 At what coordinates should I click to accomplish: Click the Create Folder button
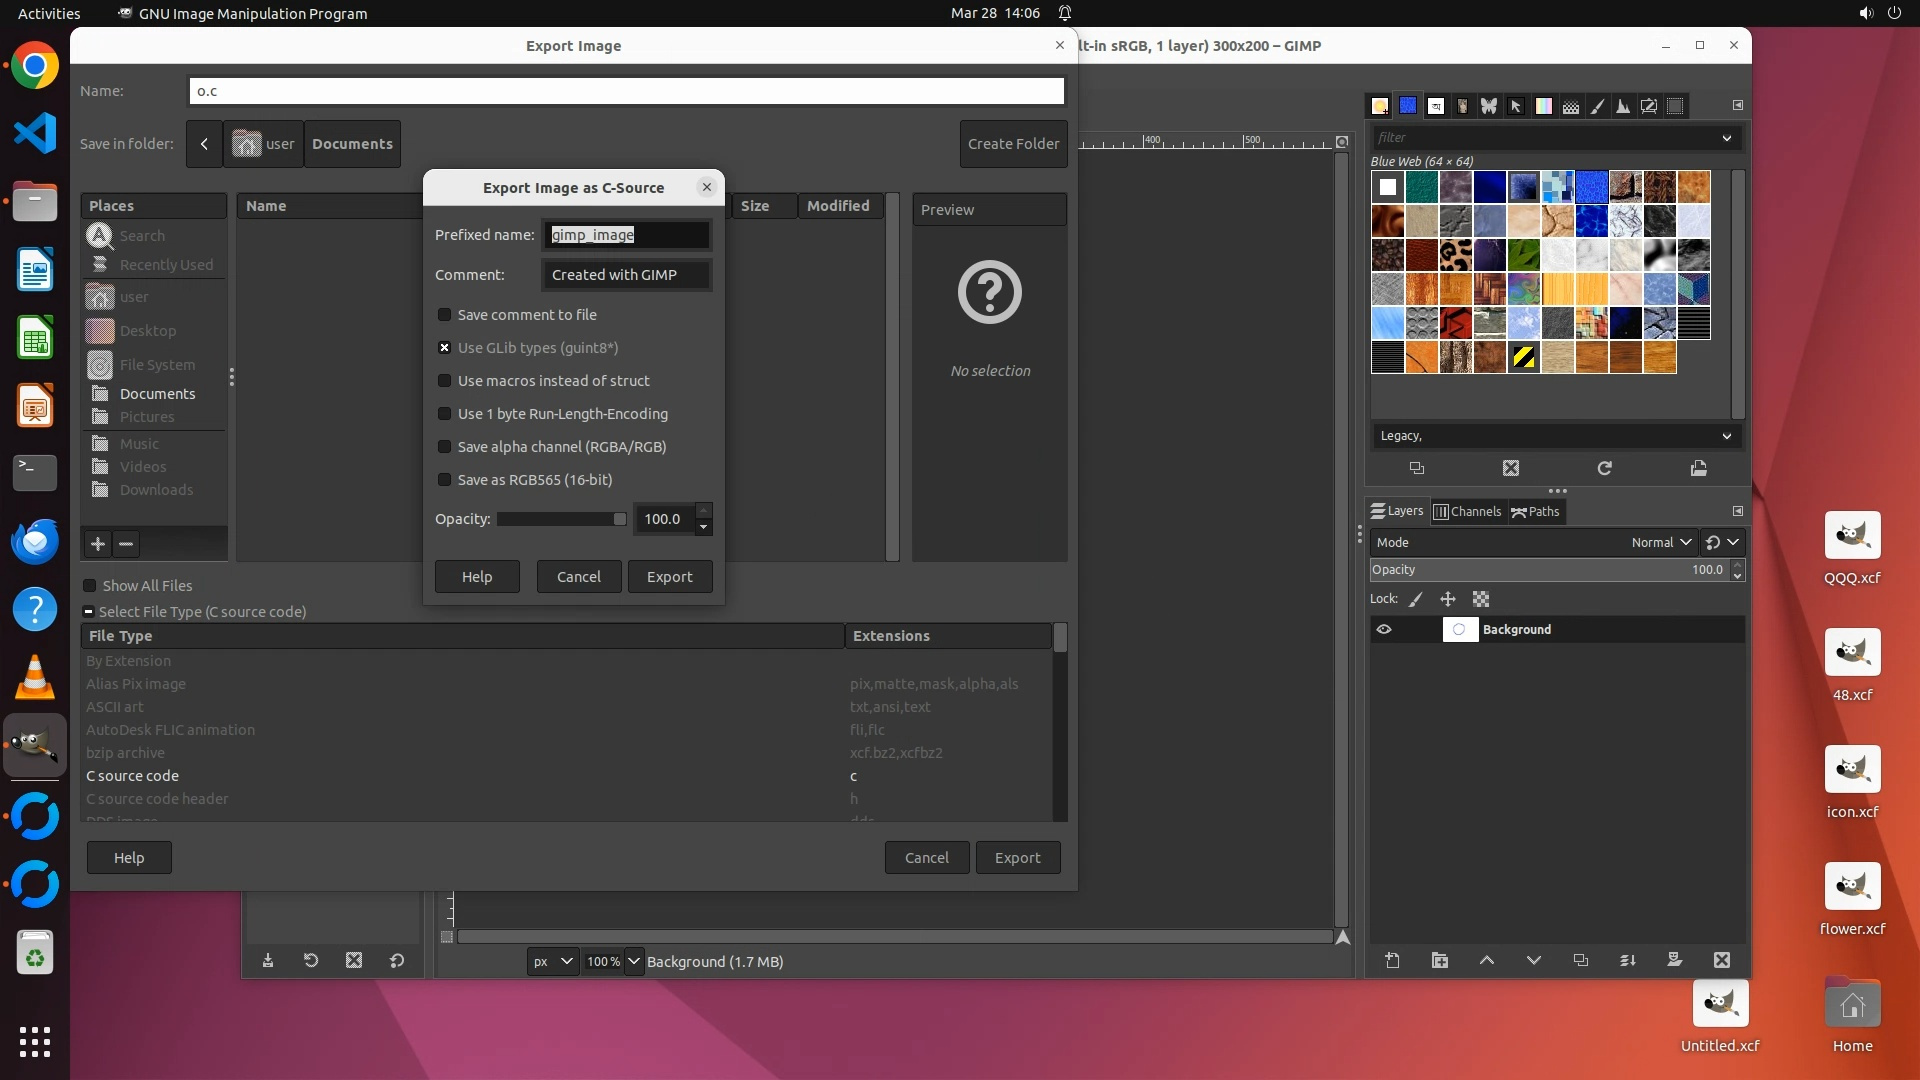click(x=1013, y=144)
